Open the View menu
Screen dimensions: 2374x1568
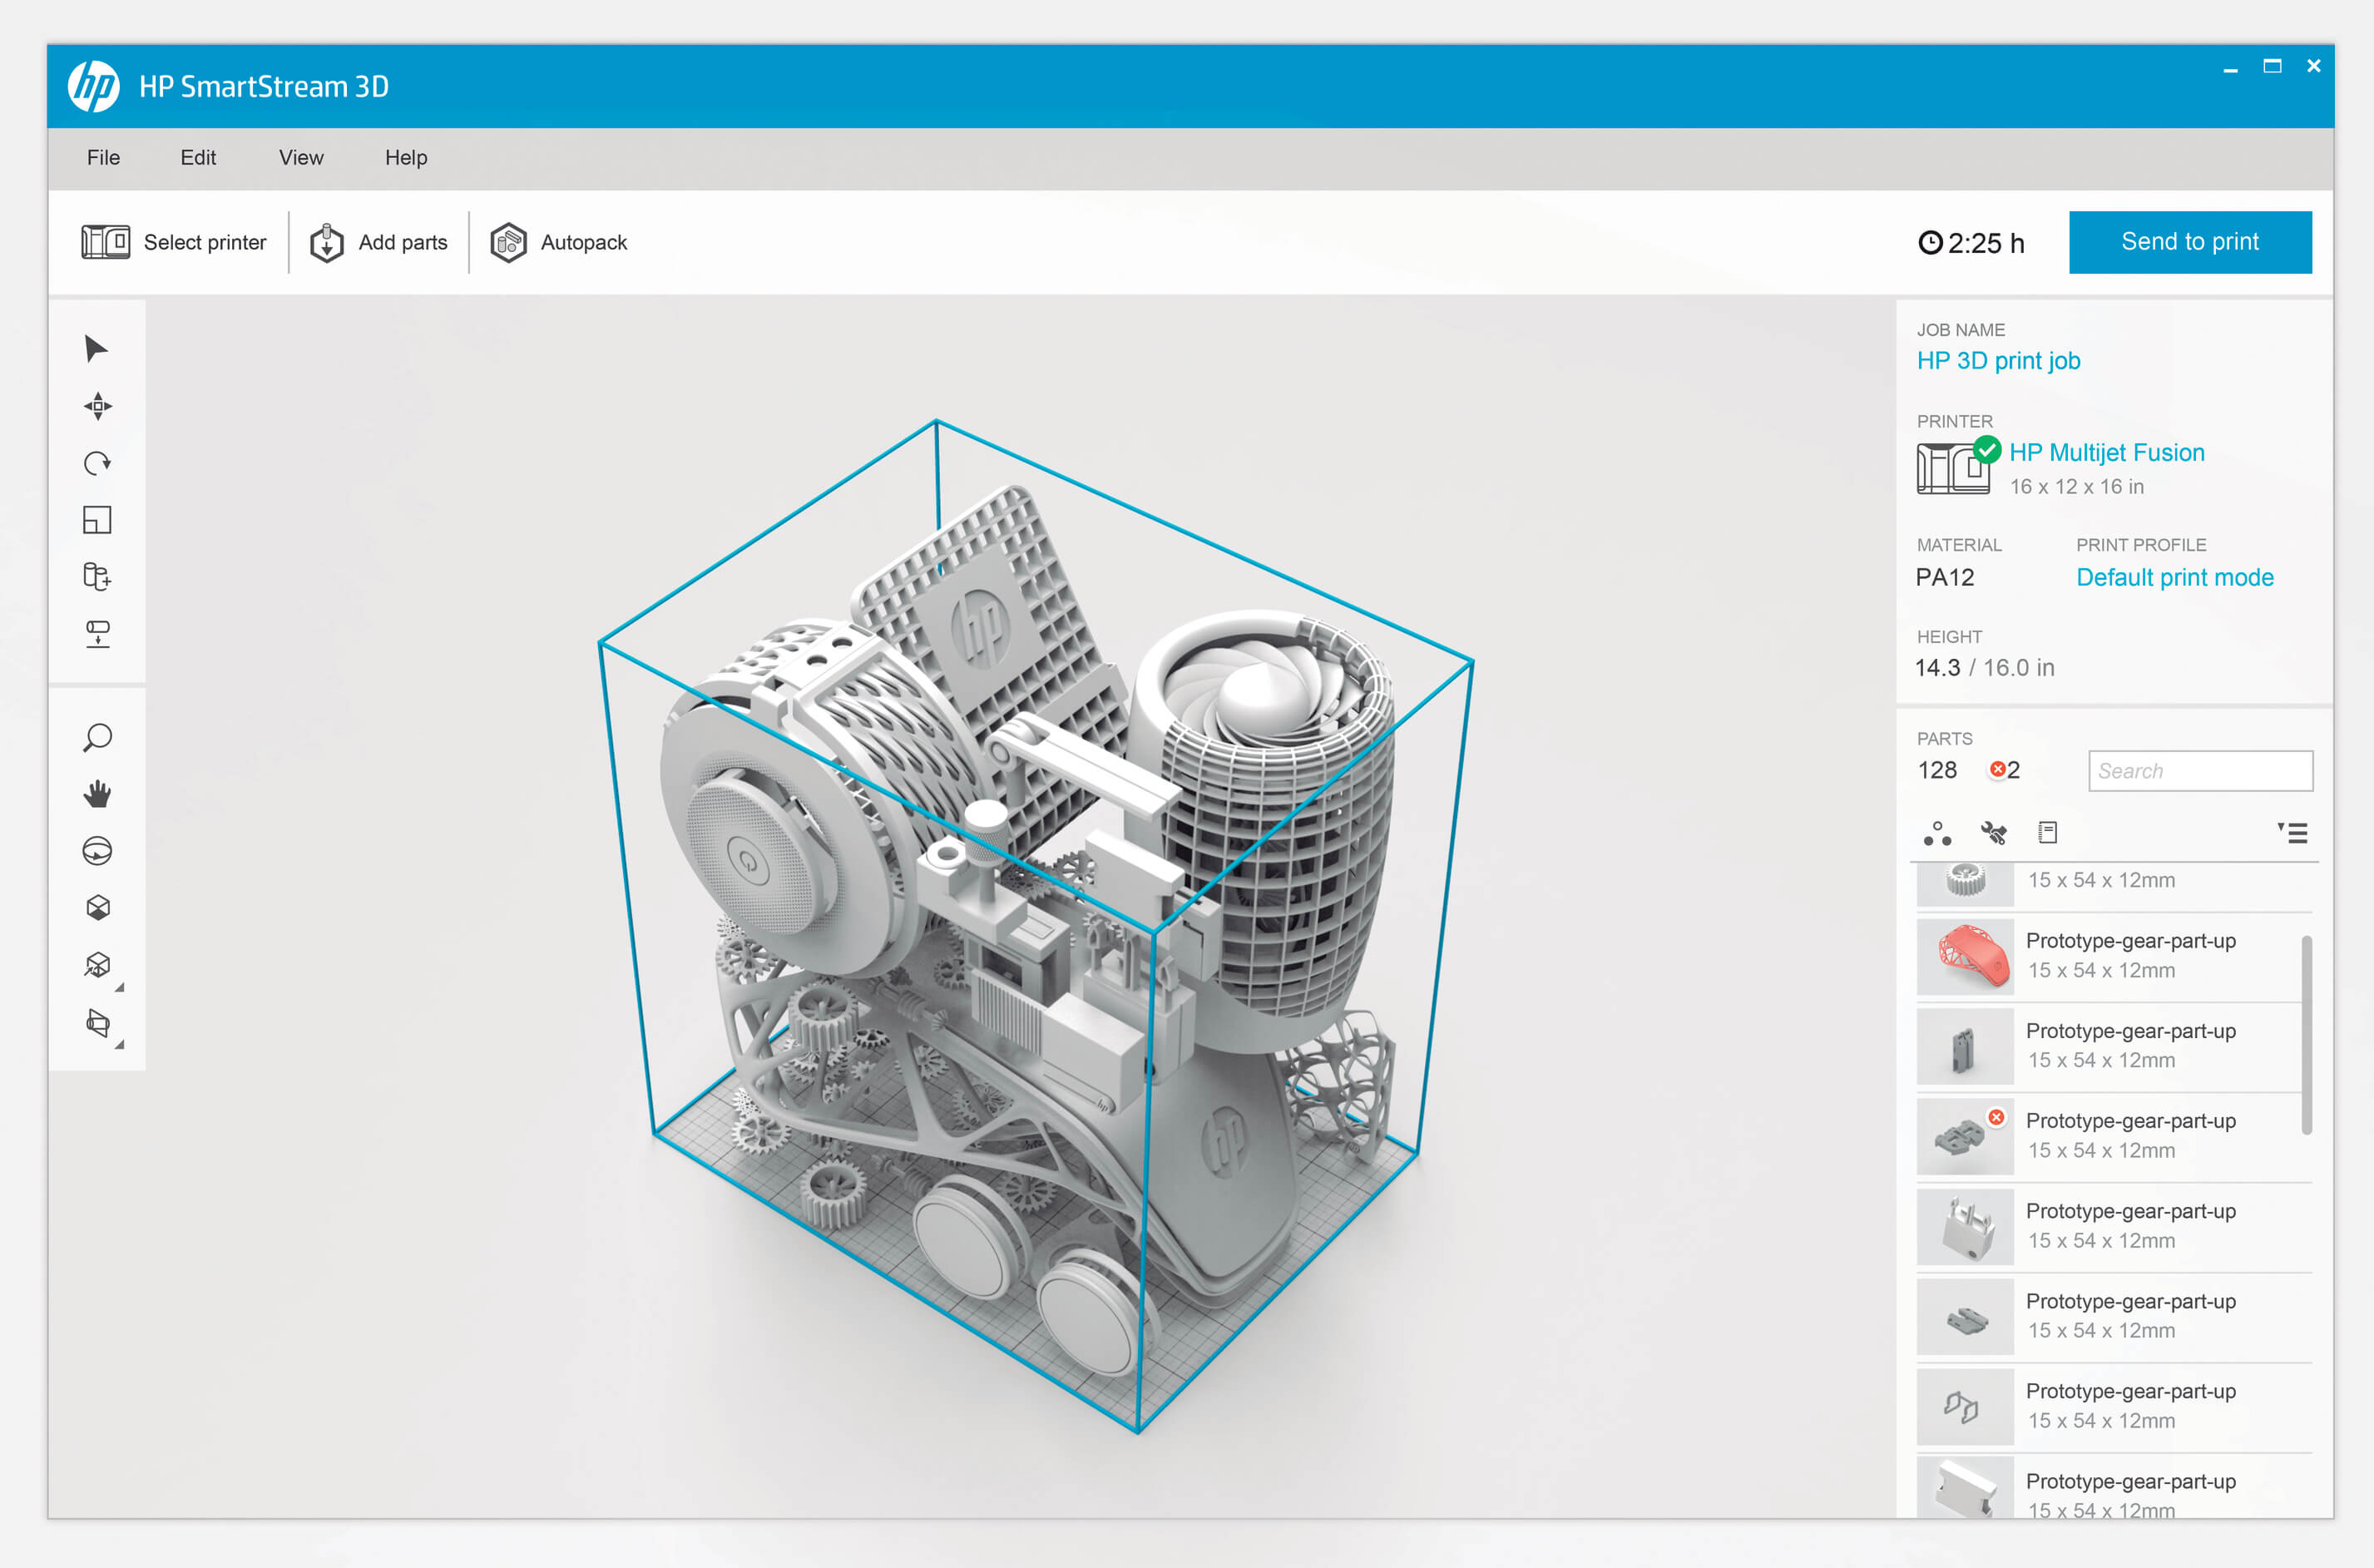pos(301,157)
